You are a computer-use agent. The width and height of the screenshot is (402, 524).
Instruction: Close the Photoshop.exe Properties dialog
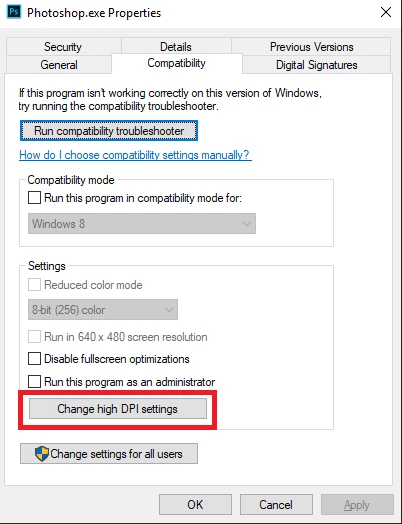click(x=386, y=12)
